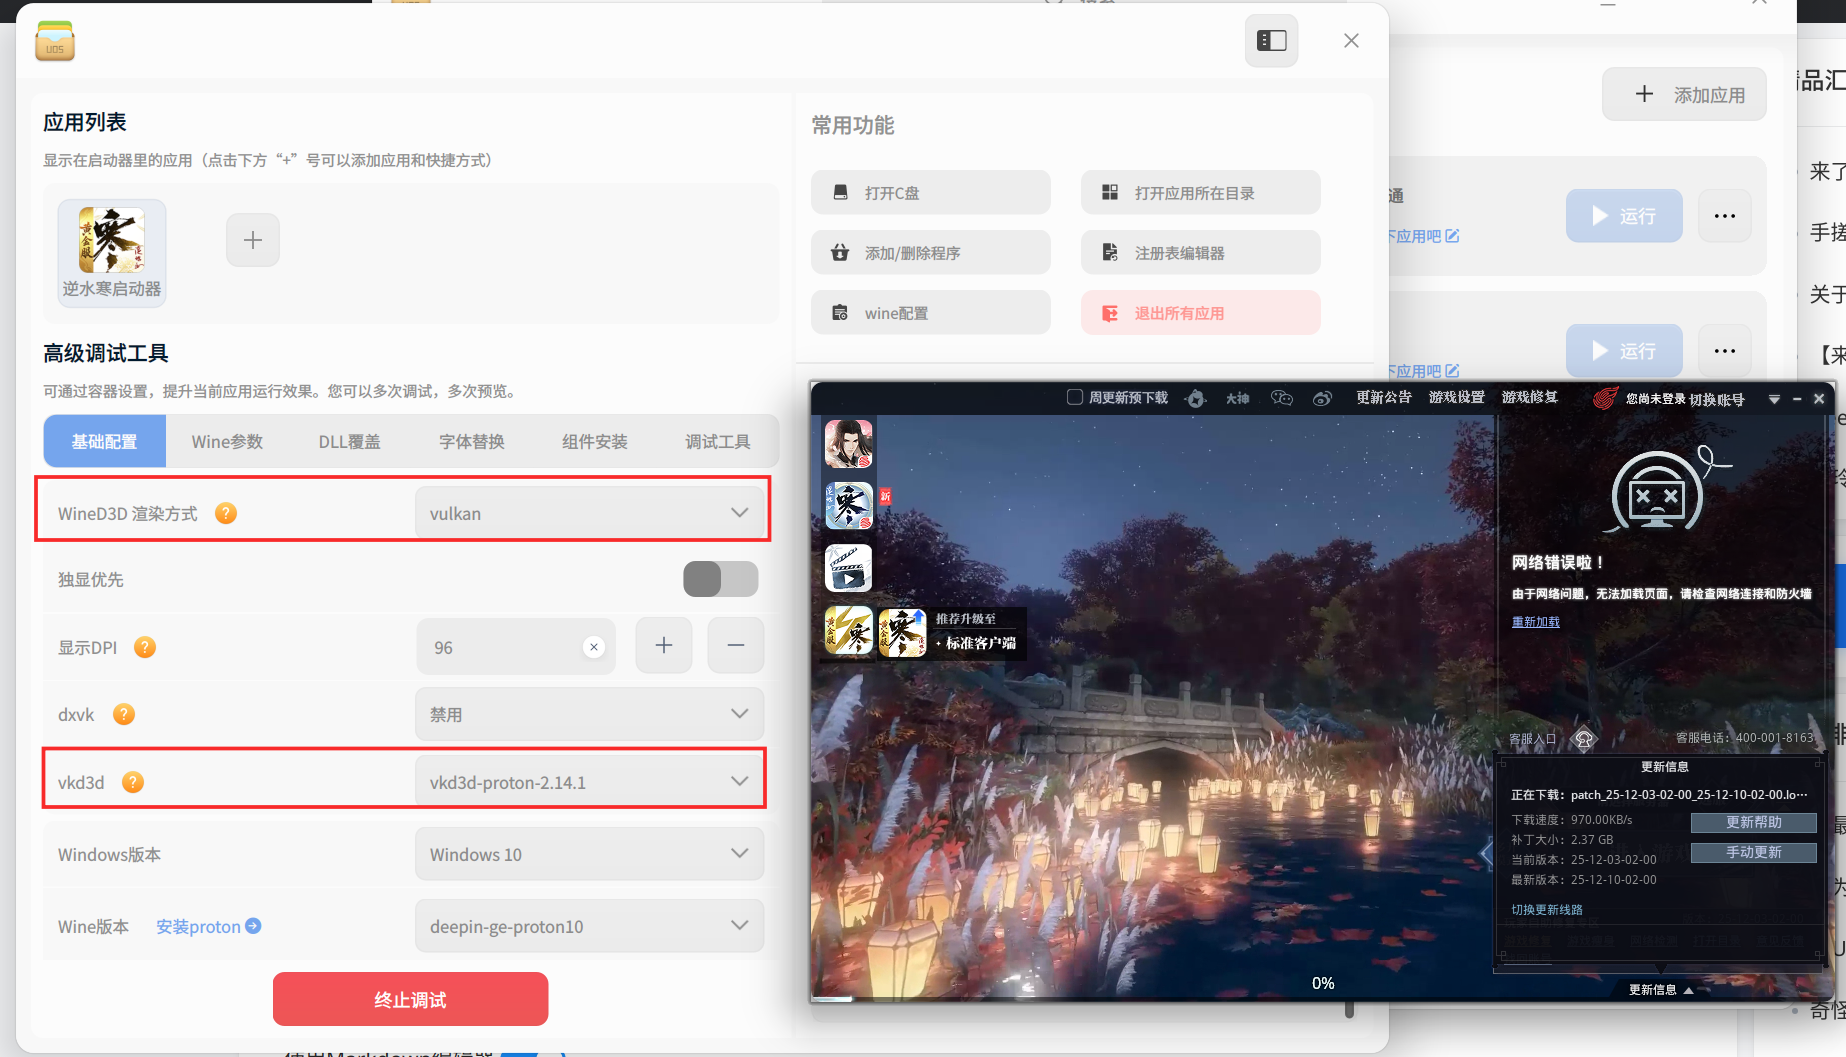Show help tip next to vkd3d
The image size is (1846, 1057).
pyautogui.click(x=133, y=782)
